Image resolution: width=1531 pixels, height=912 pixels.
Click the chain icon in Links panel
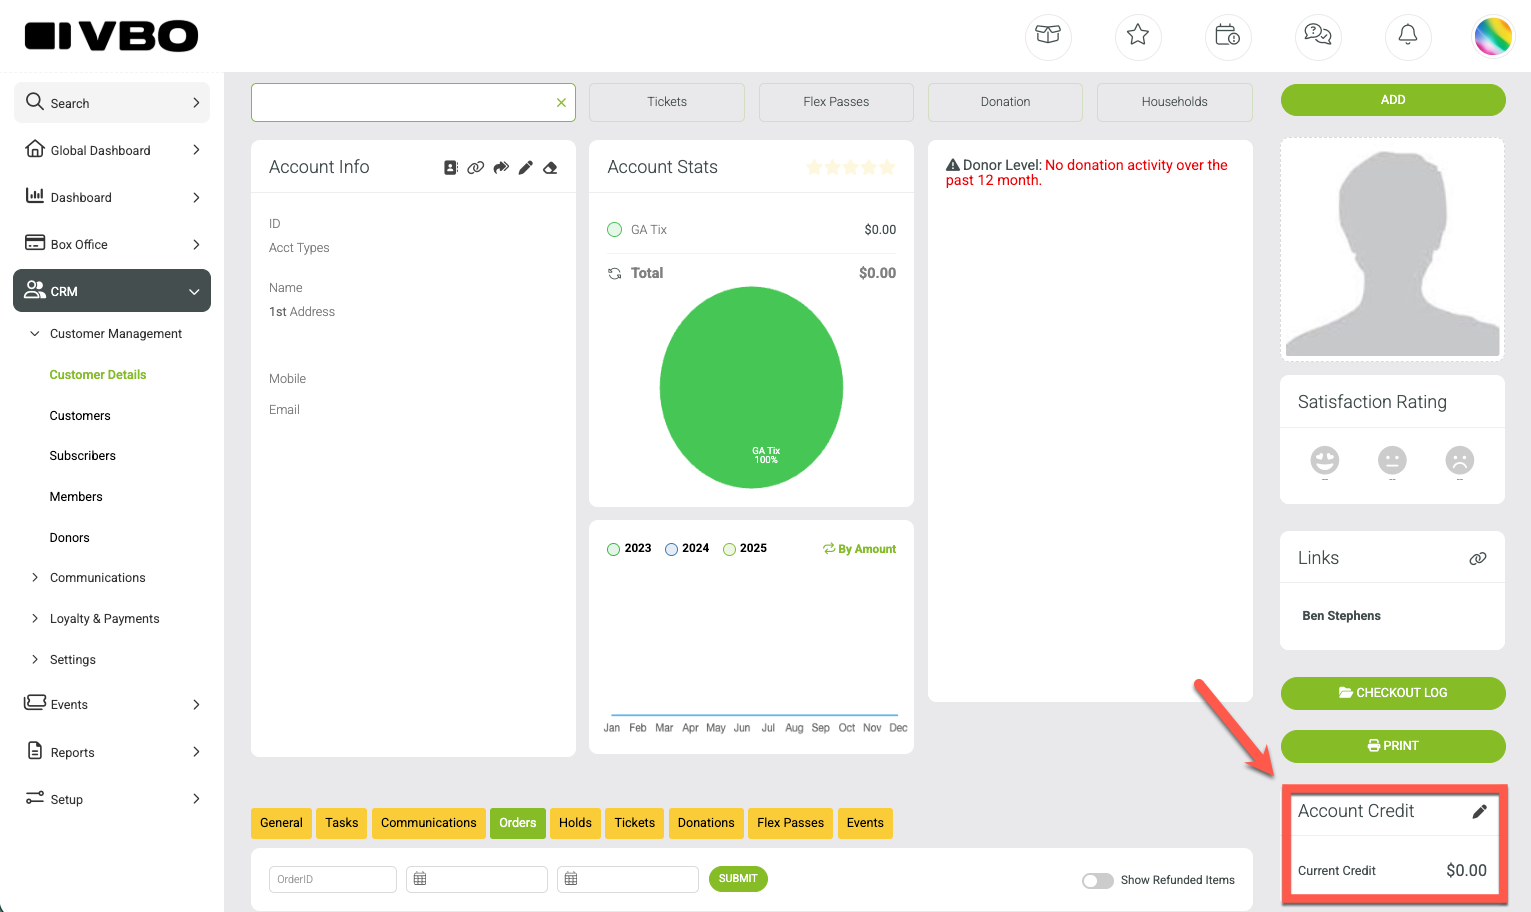coord(1478,559)
